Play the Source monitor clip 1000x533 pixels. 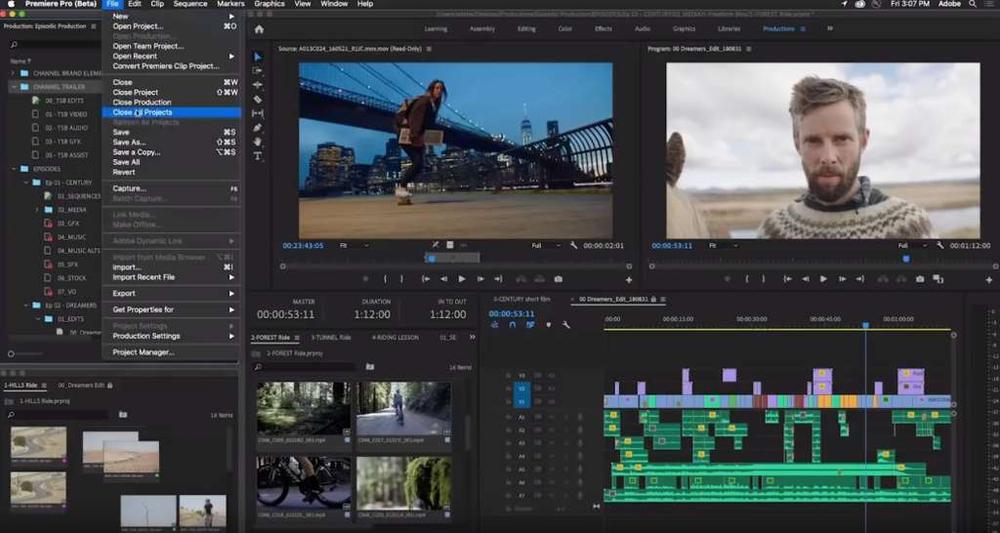coord(462,279)
